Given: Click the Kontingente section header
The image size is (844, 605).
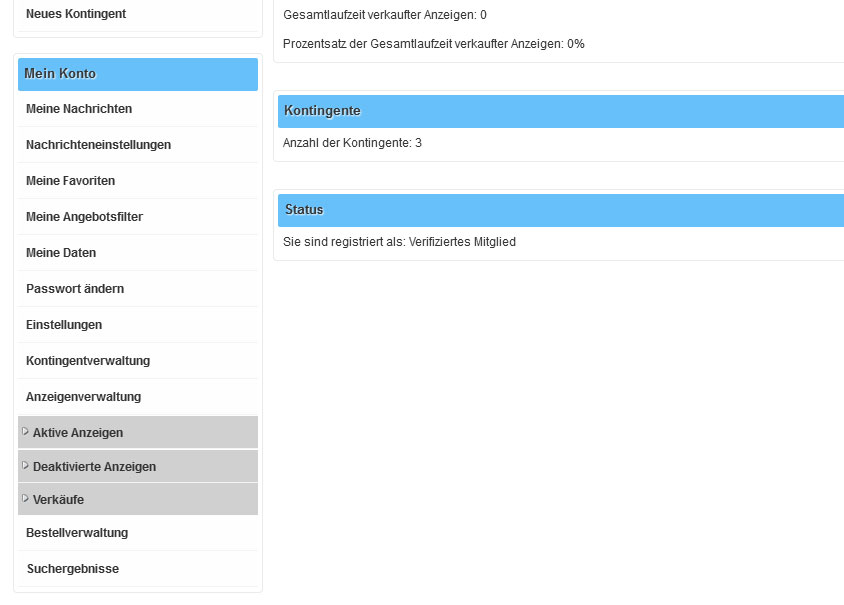Looking at the screenshot, I should click(x=561, y=111).
